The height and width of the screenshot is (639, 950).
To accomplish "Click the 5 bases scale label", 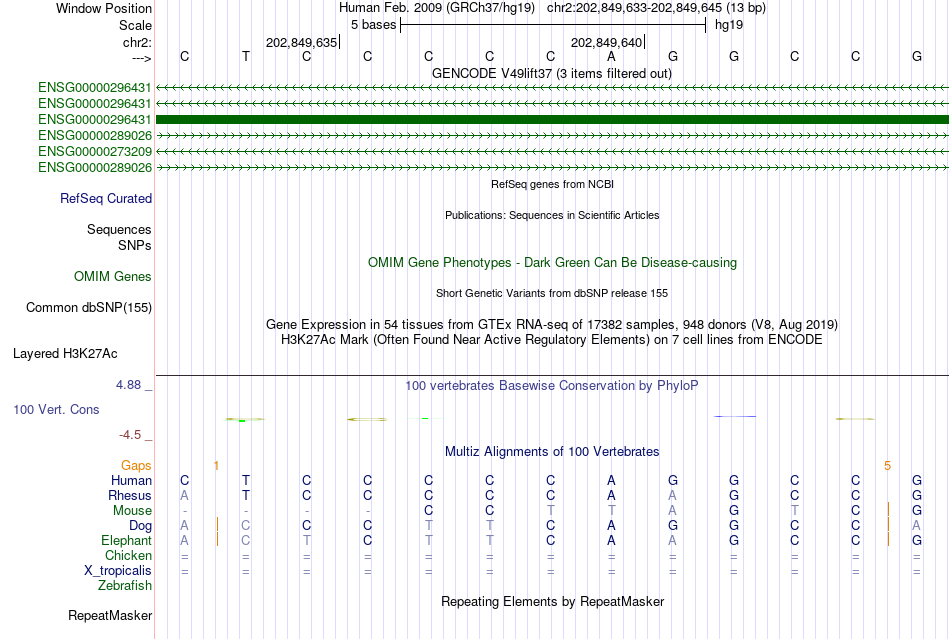I will point(373,25).
